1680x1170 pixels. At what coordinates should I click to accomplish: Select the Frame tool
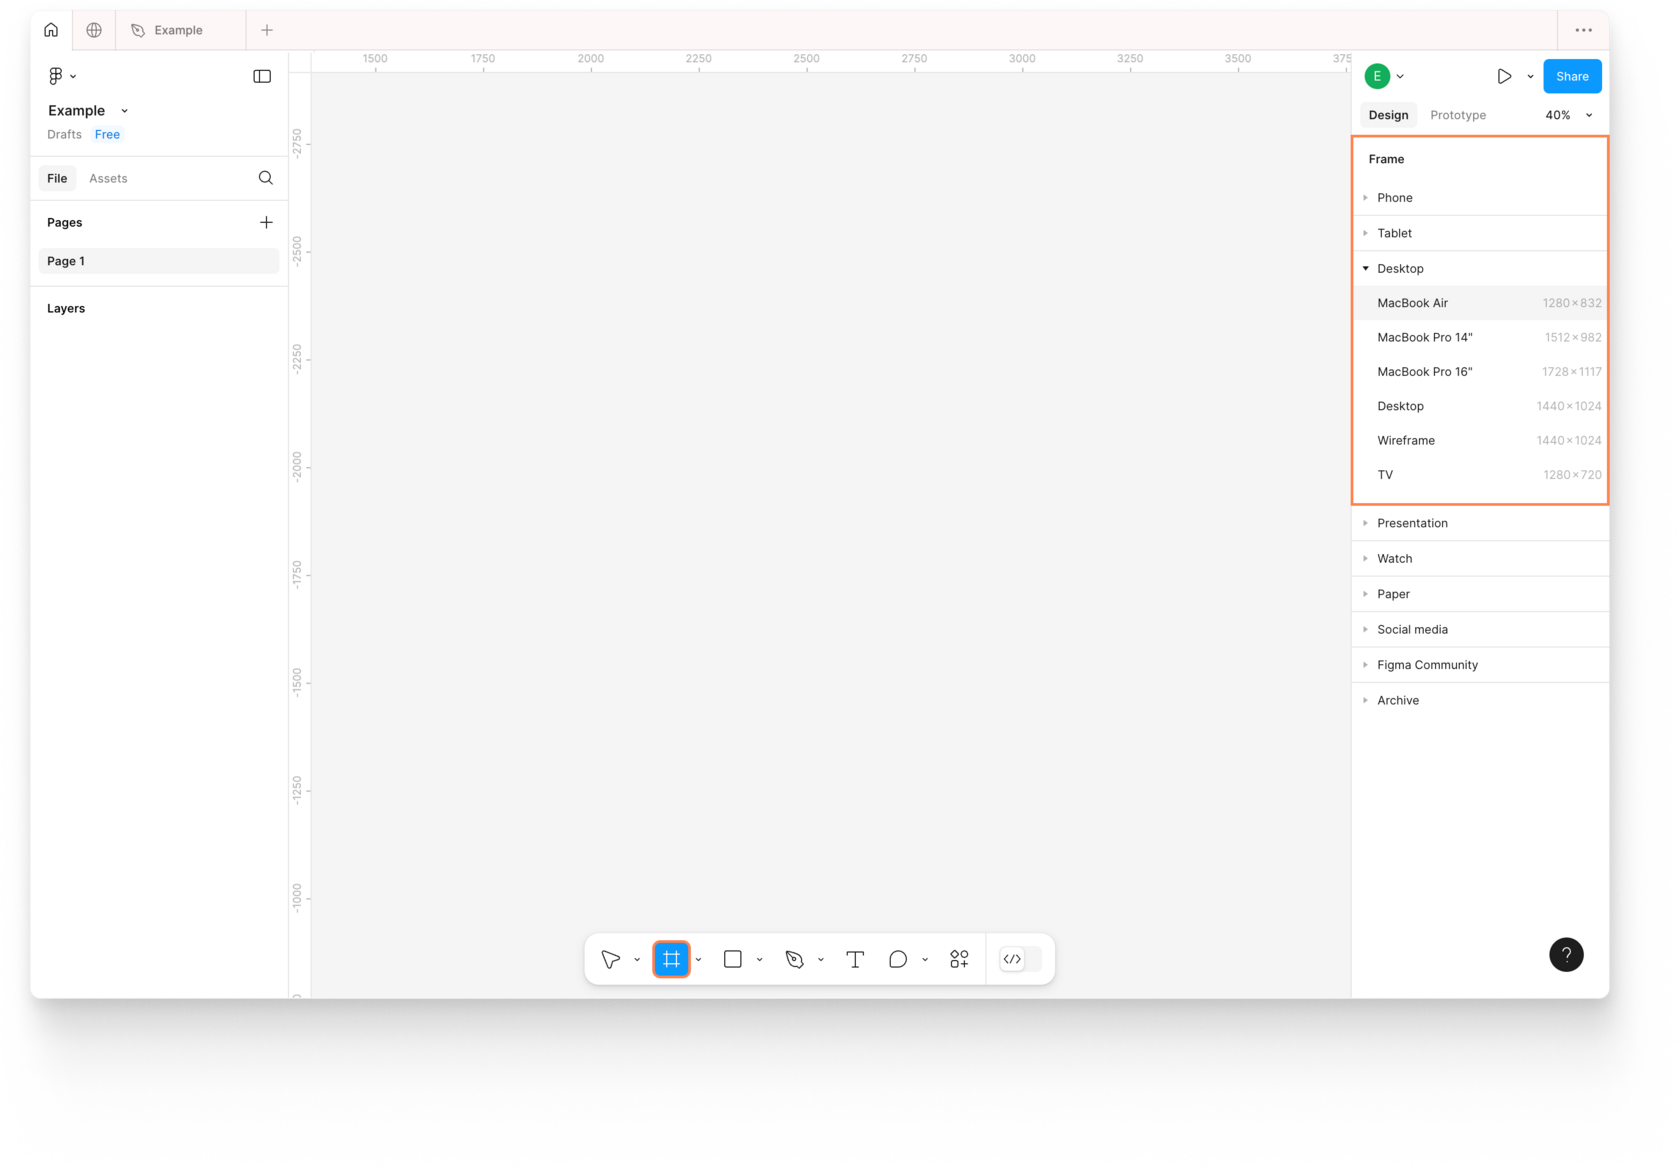point(672,959)
